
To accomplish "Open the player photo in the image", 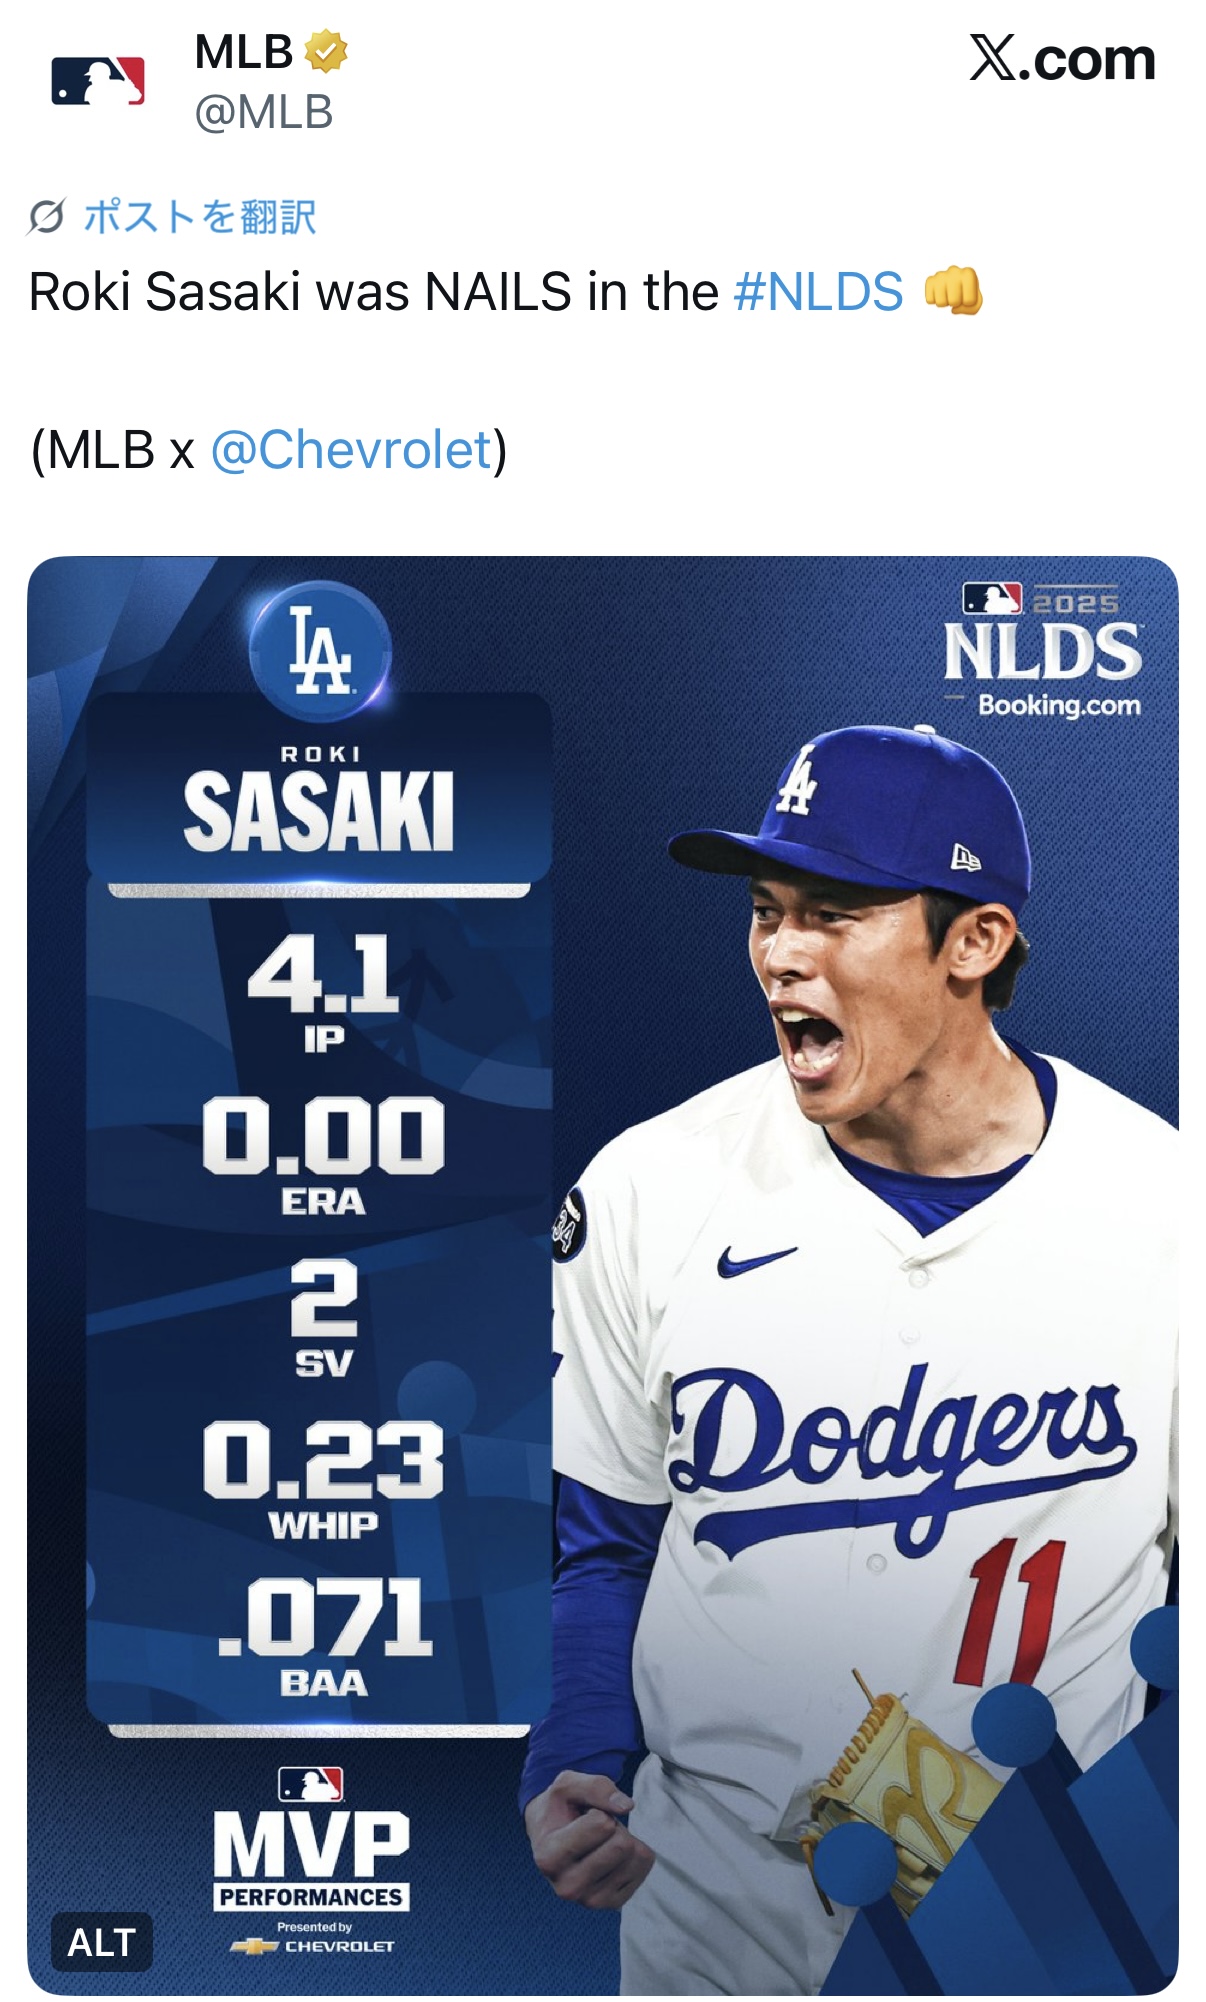I will [880, 1300].
